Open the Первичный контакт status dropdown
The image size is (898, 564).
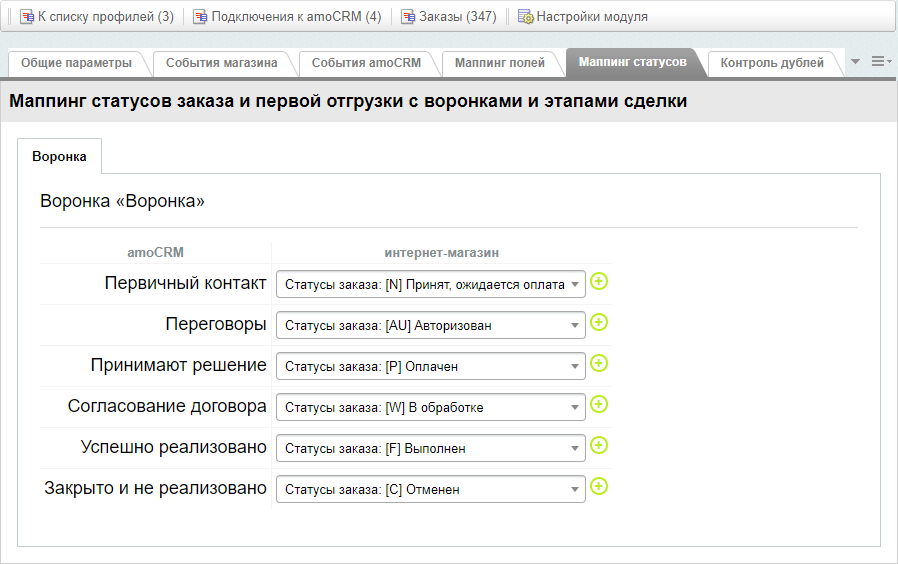click(430, 285)
